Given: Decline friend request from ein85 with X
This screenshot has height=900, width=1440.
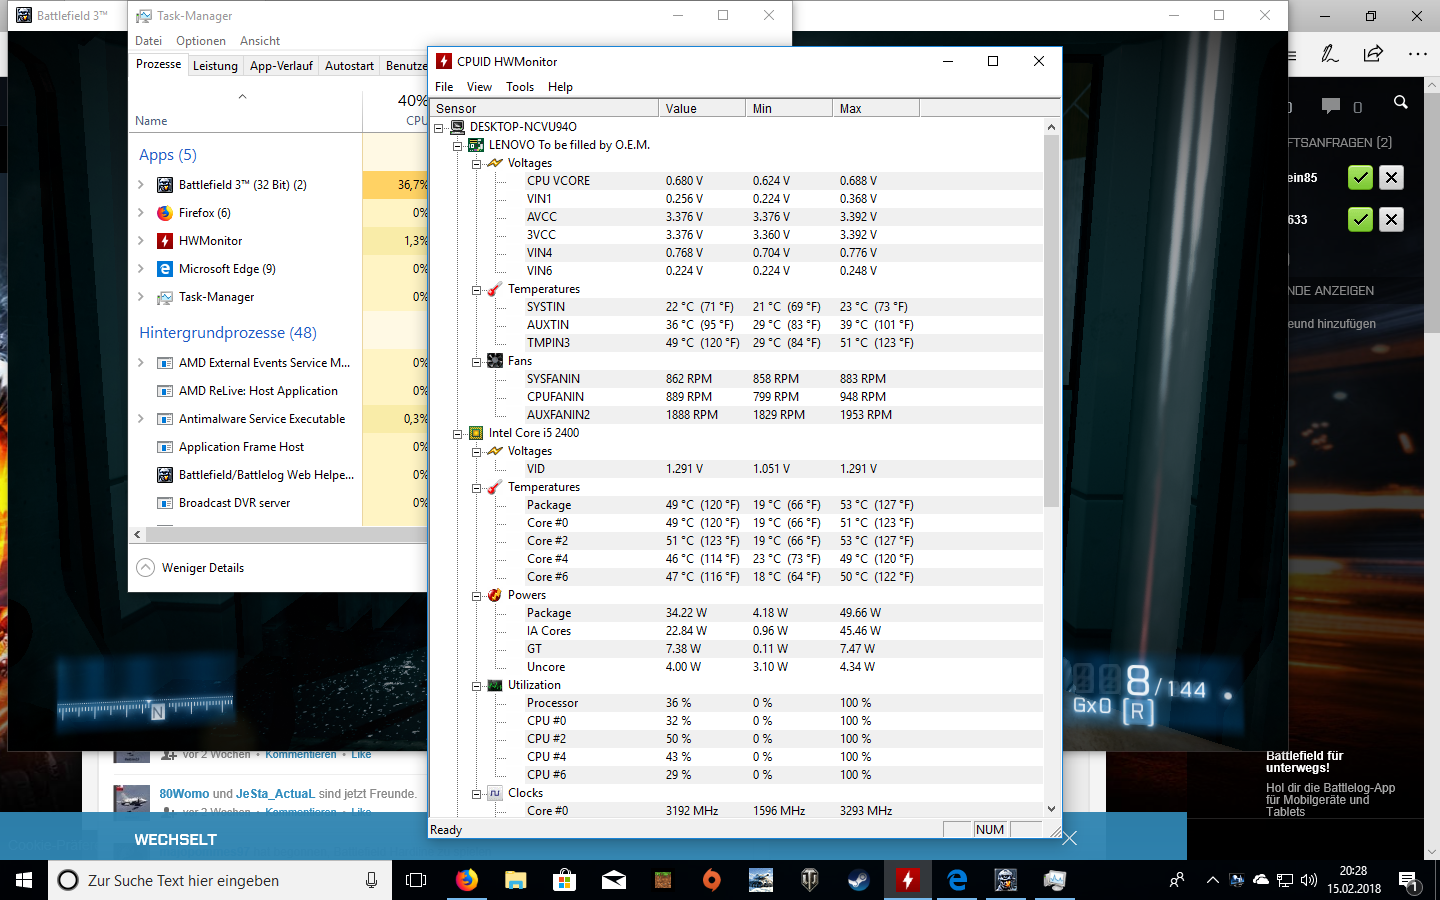Looking at the screenshot, I should point(1391,178).
